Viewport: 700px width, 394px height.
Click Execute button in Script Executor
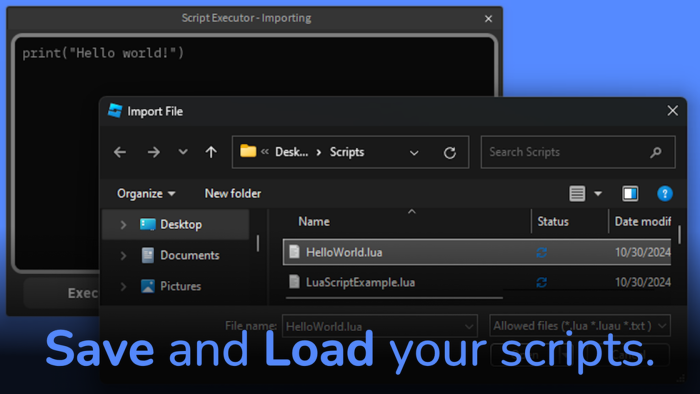pos(62,293)
